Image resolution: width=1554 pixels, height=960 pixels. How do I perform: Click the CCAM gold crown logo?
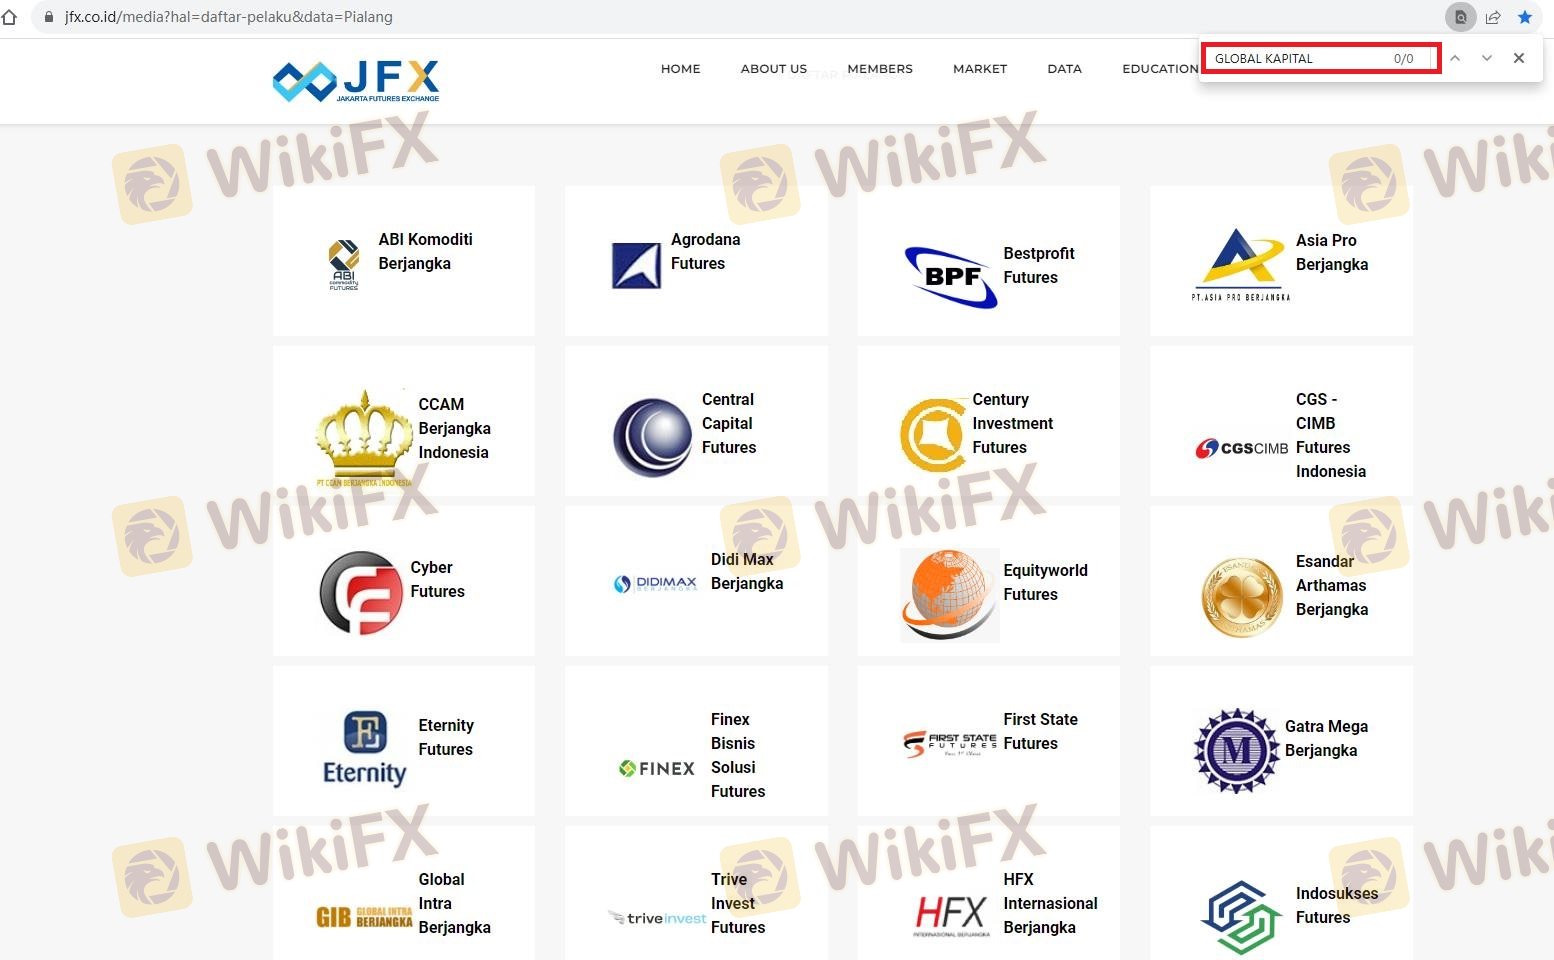pyautogui.click(x=363, y=437)
